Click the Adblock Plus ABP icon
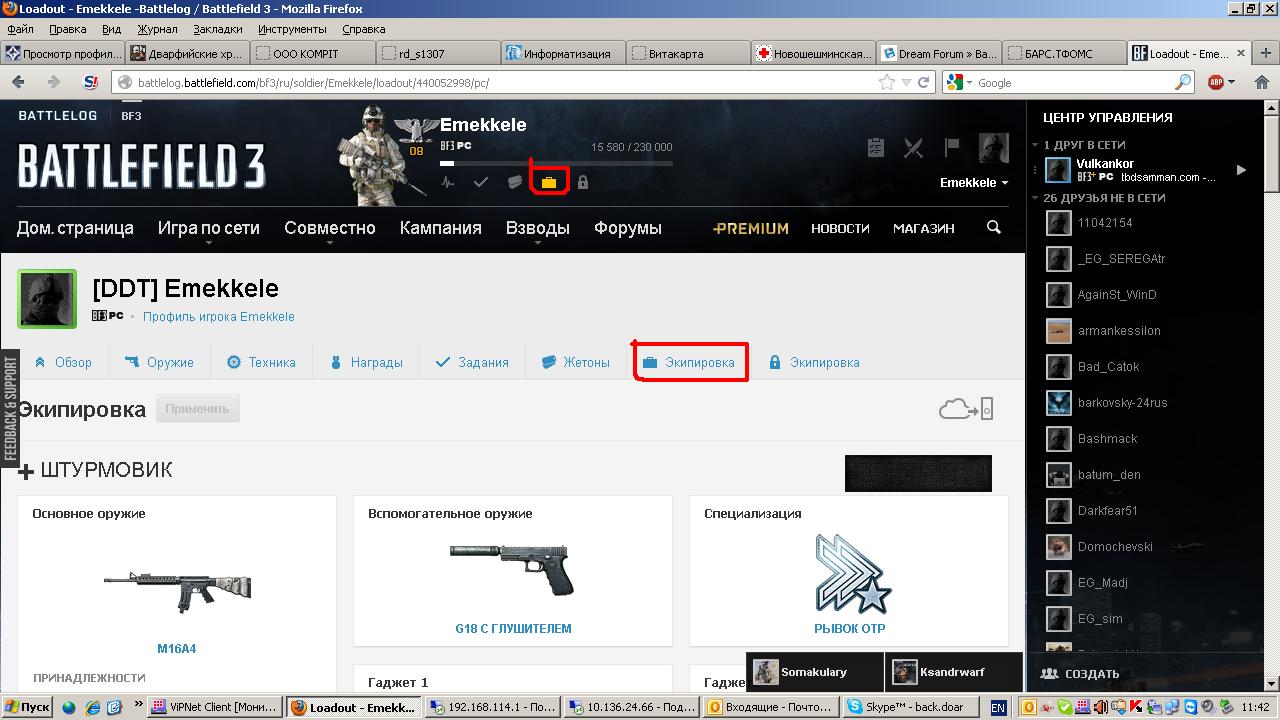1280x720 pixels. [1216, 82]
